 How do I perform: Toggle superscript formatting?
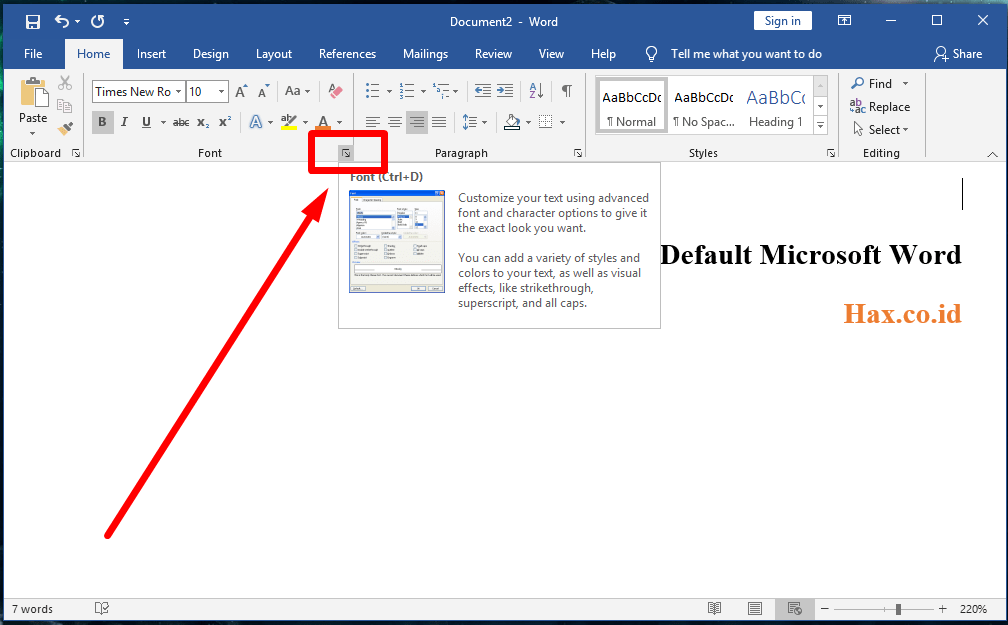pos(225,122)
